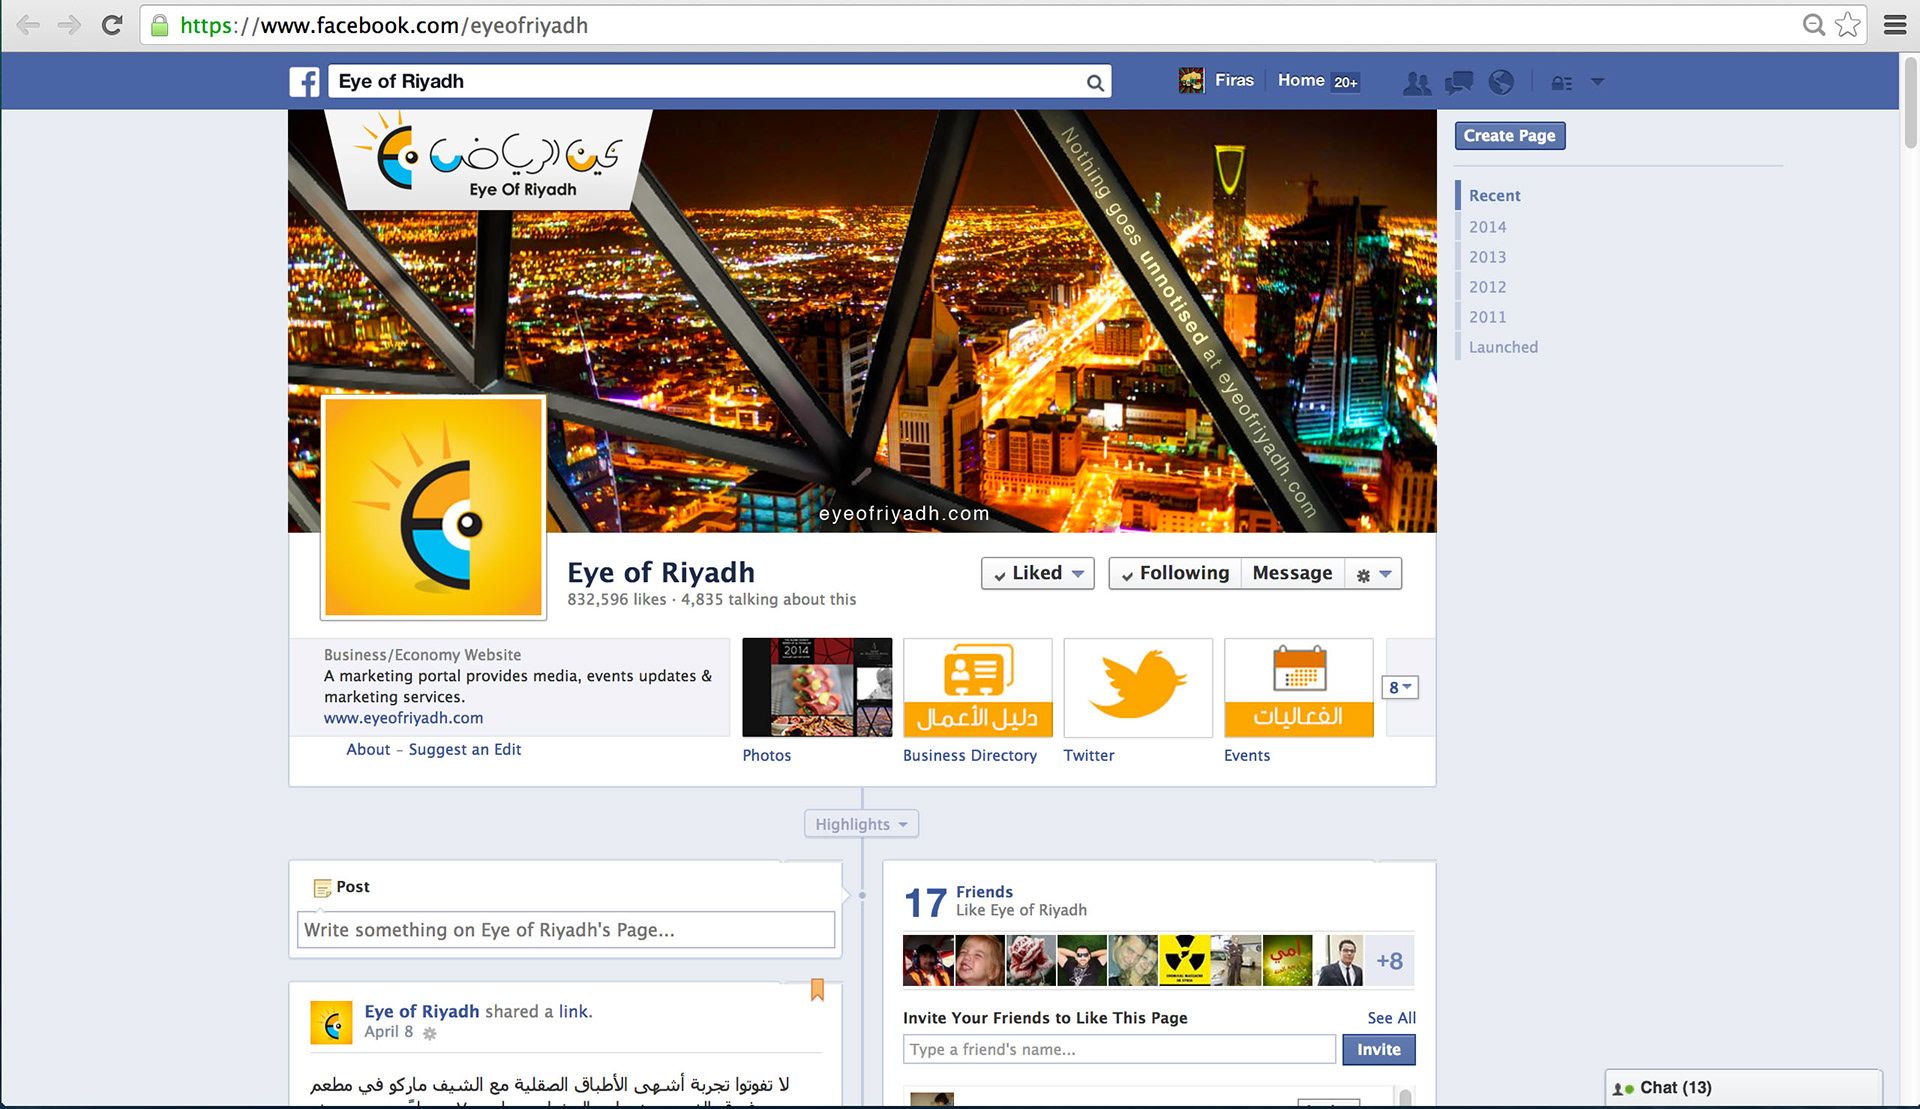Open the Business Directory app icon
Screen dimensions: 1920x1109
[977, 688]
